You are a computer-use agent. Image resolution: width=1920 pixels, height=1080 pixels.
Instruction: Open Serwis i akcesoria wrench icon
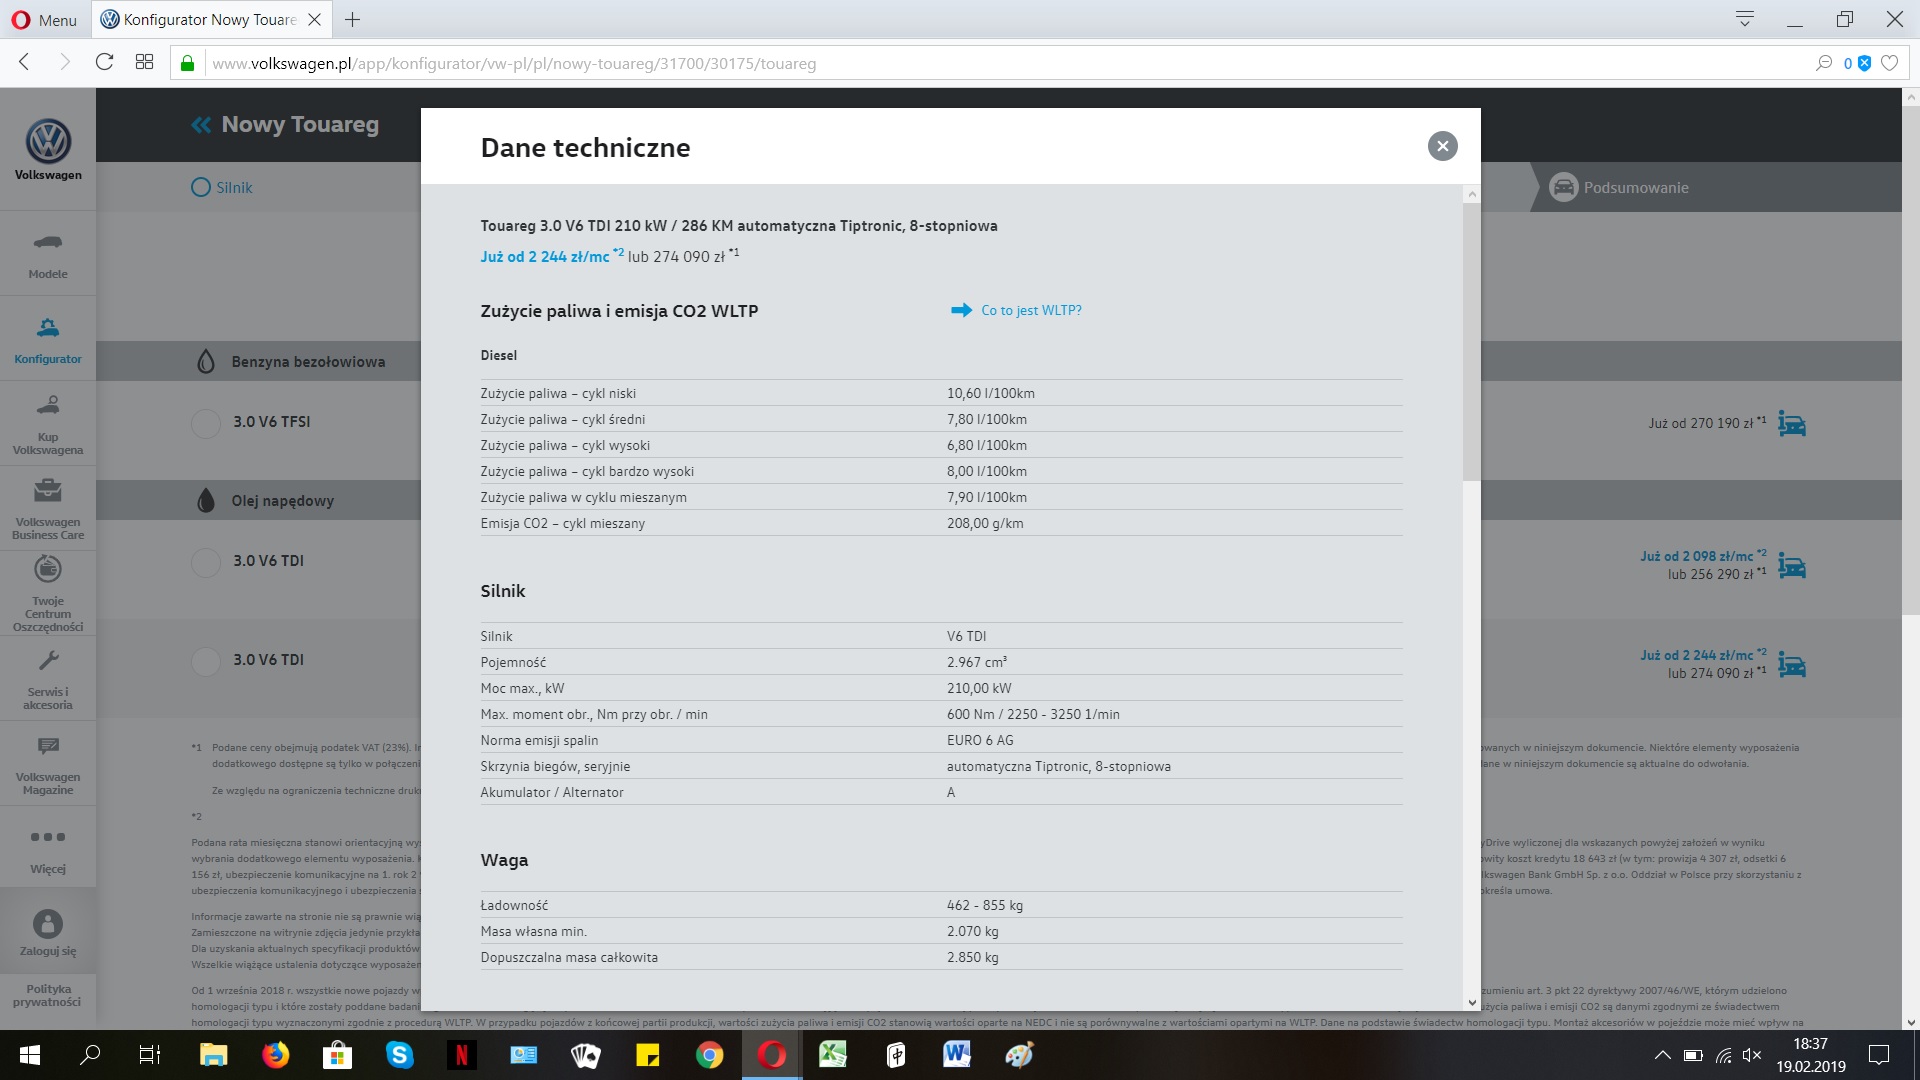tap(48, 661)
